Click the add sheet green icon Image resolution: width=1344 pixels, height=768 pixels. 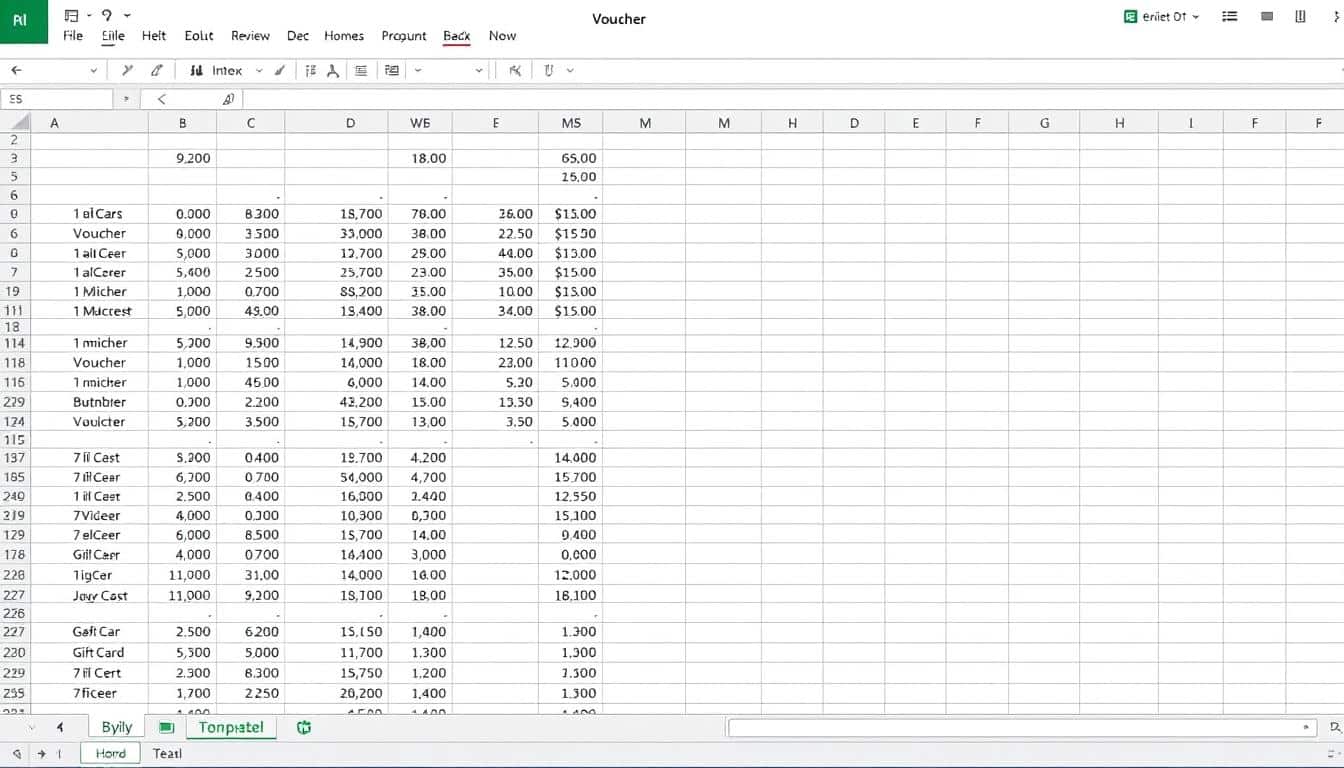(304, 727)
